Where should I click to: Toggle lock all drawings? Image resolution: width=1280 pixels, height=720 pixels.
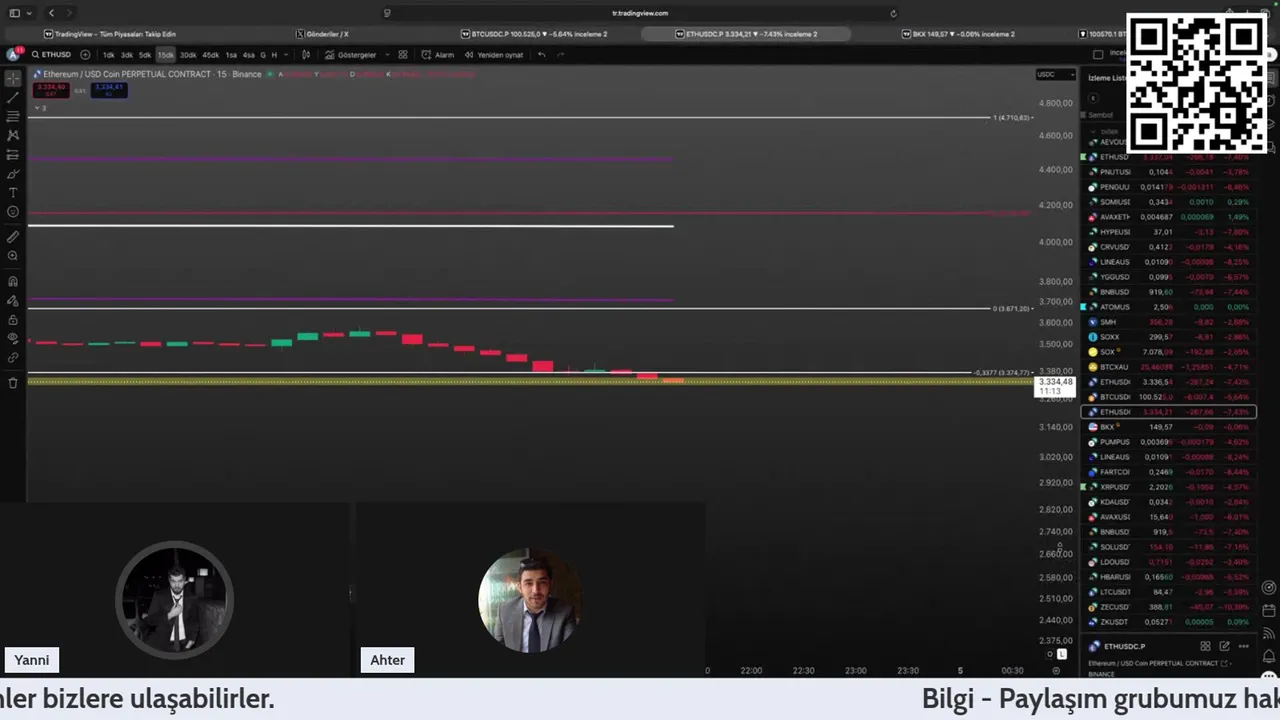click(13, 320)
